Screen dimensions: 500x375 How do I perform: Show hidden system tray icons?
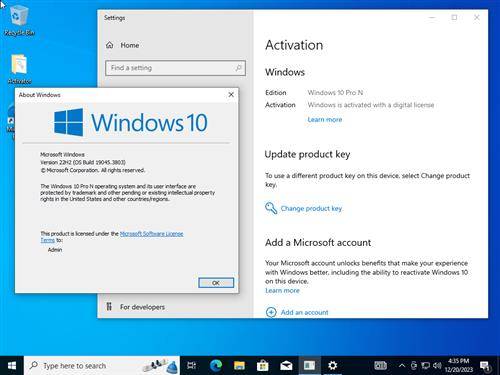[x=402, y=366]
